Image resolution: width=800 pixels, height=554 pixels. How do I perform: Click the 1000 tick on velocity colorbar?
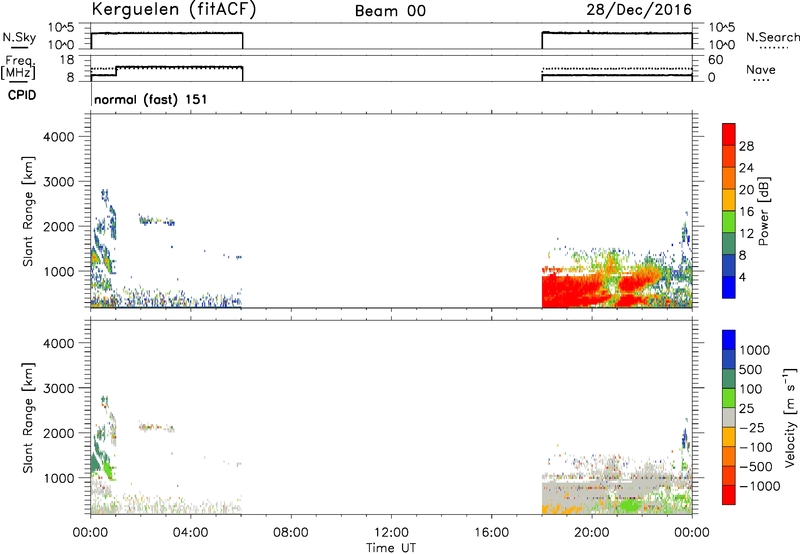coord(755,350)
